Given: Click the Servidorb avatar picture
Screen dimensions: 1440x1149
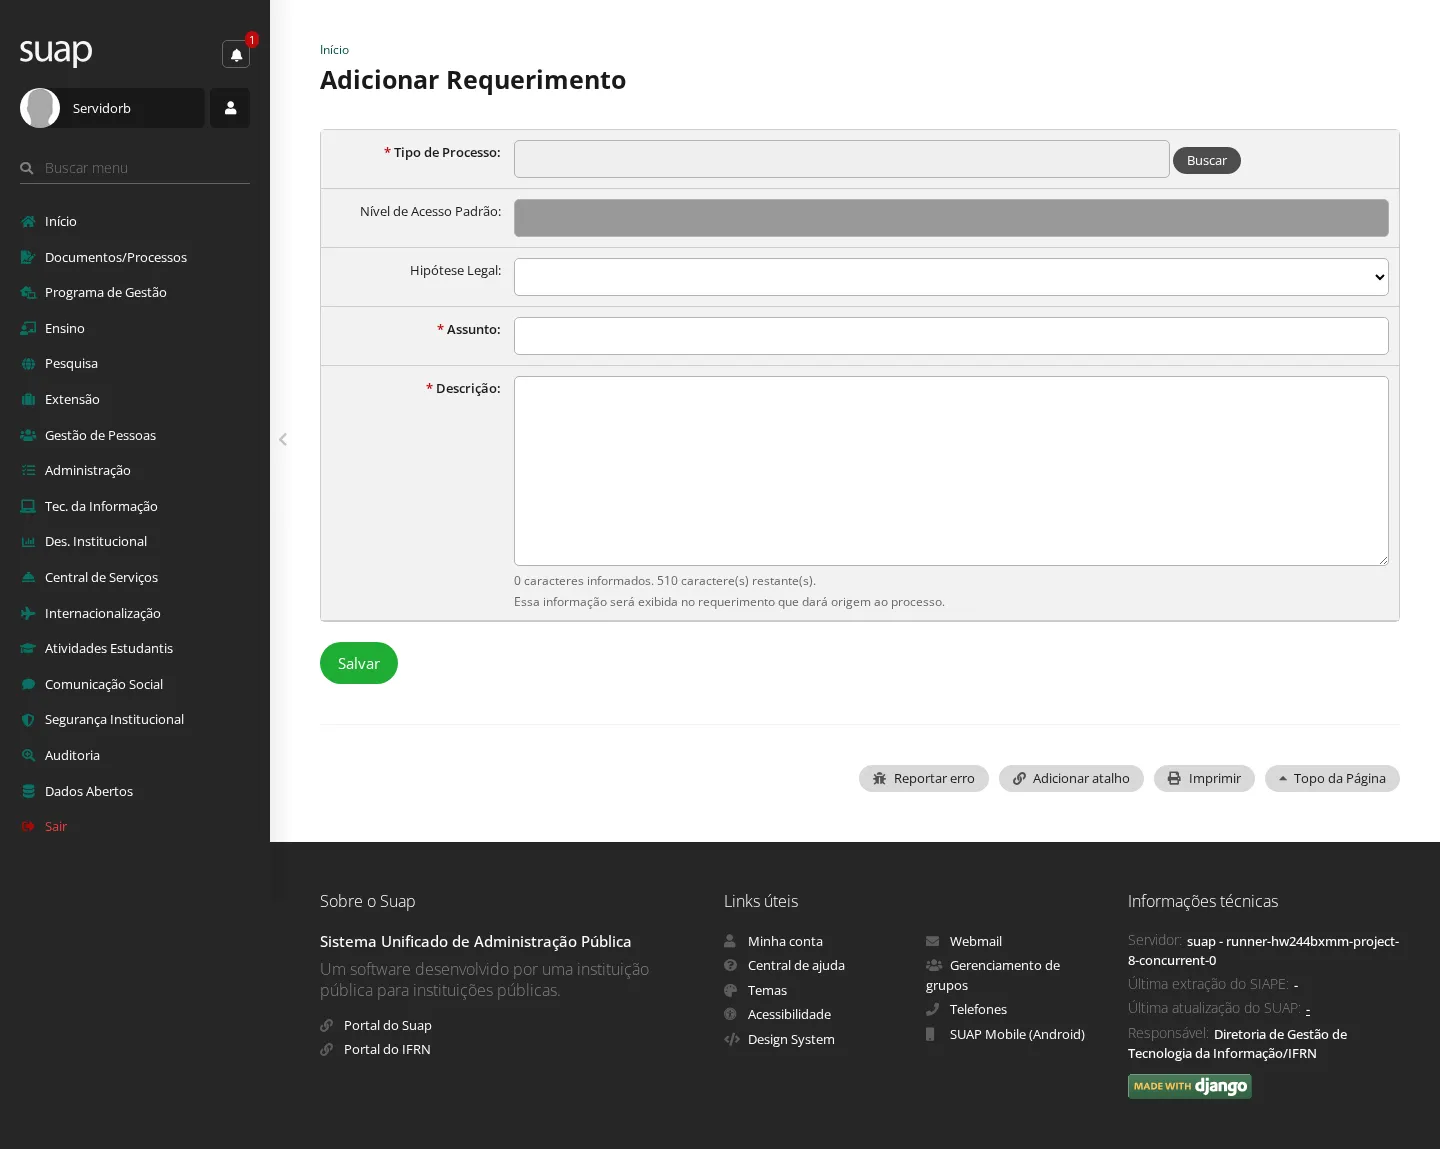Looking at the screenshot, I should point(40,108).
